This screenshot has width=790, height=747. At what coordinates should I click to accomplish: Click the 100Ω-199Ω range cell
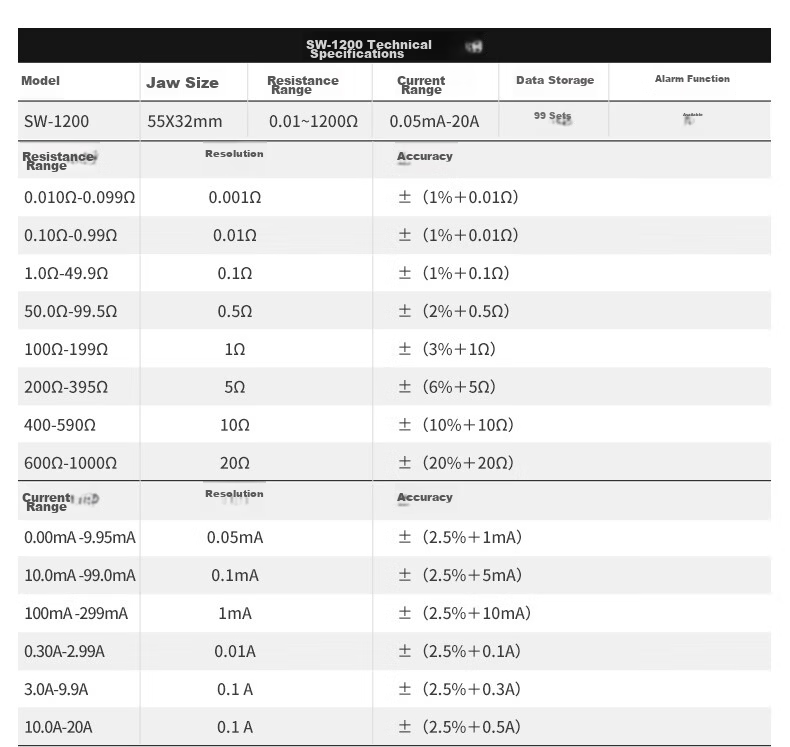pyautogui.click(x=66, y=349)
